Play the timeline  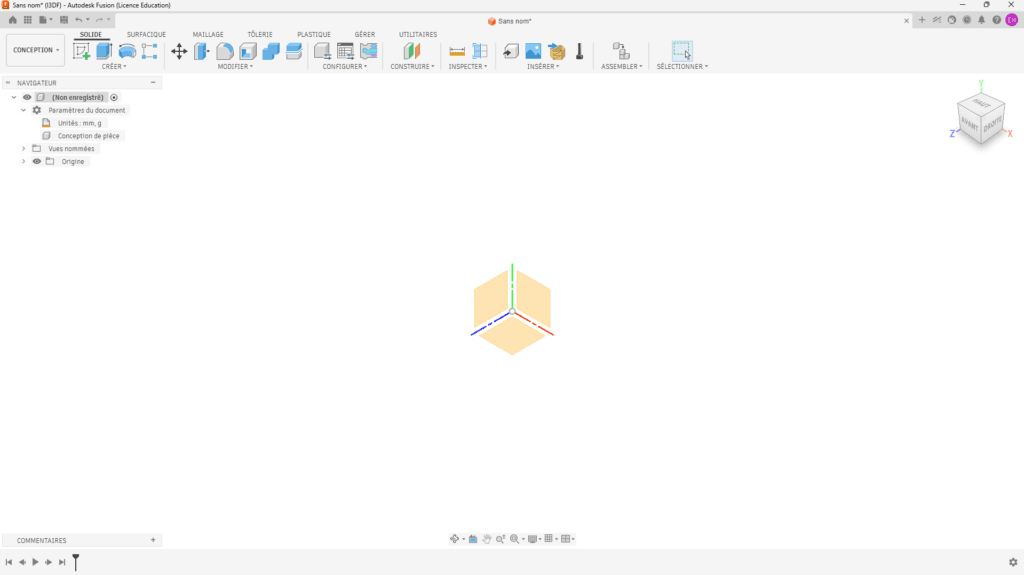point(35,562)
